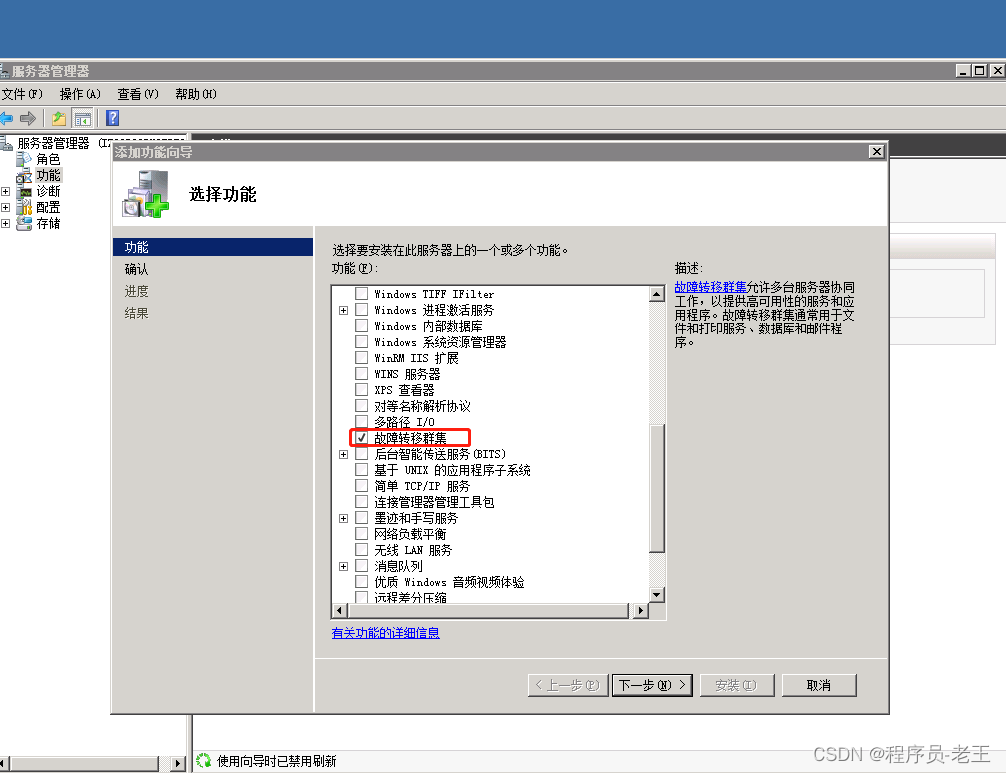Enable the 网络负载平衡 checkbox
The width and height of the screenshot is (1006, 773).
[362, 534]
